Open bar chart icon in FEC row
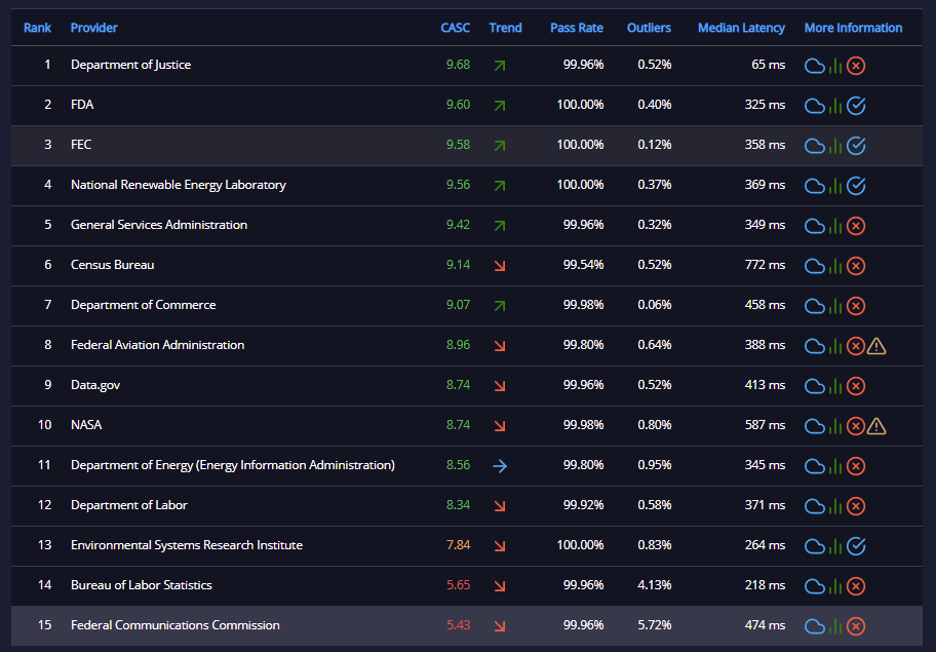 835,146
